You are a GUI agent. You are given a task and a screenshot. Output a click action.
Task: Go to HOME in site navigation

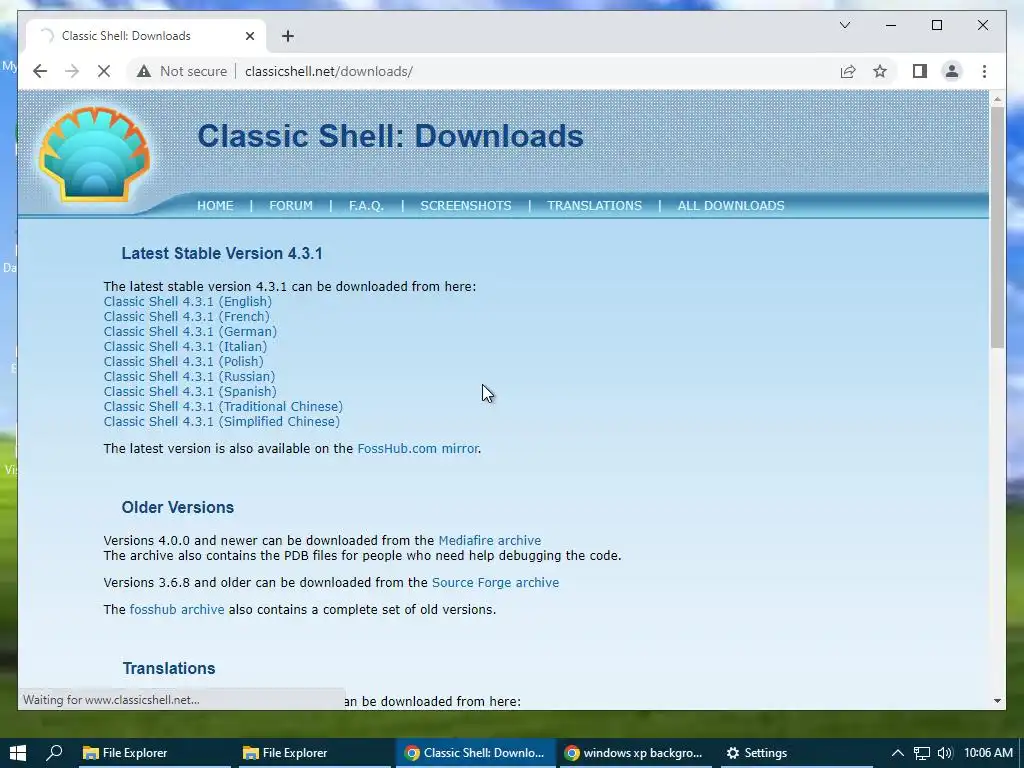215,206
